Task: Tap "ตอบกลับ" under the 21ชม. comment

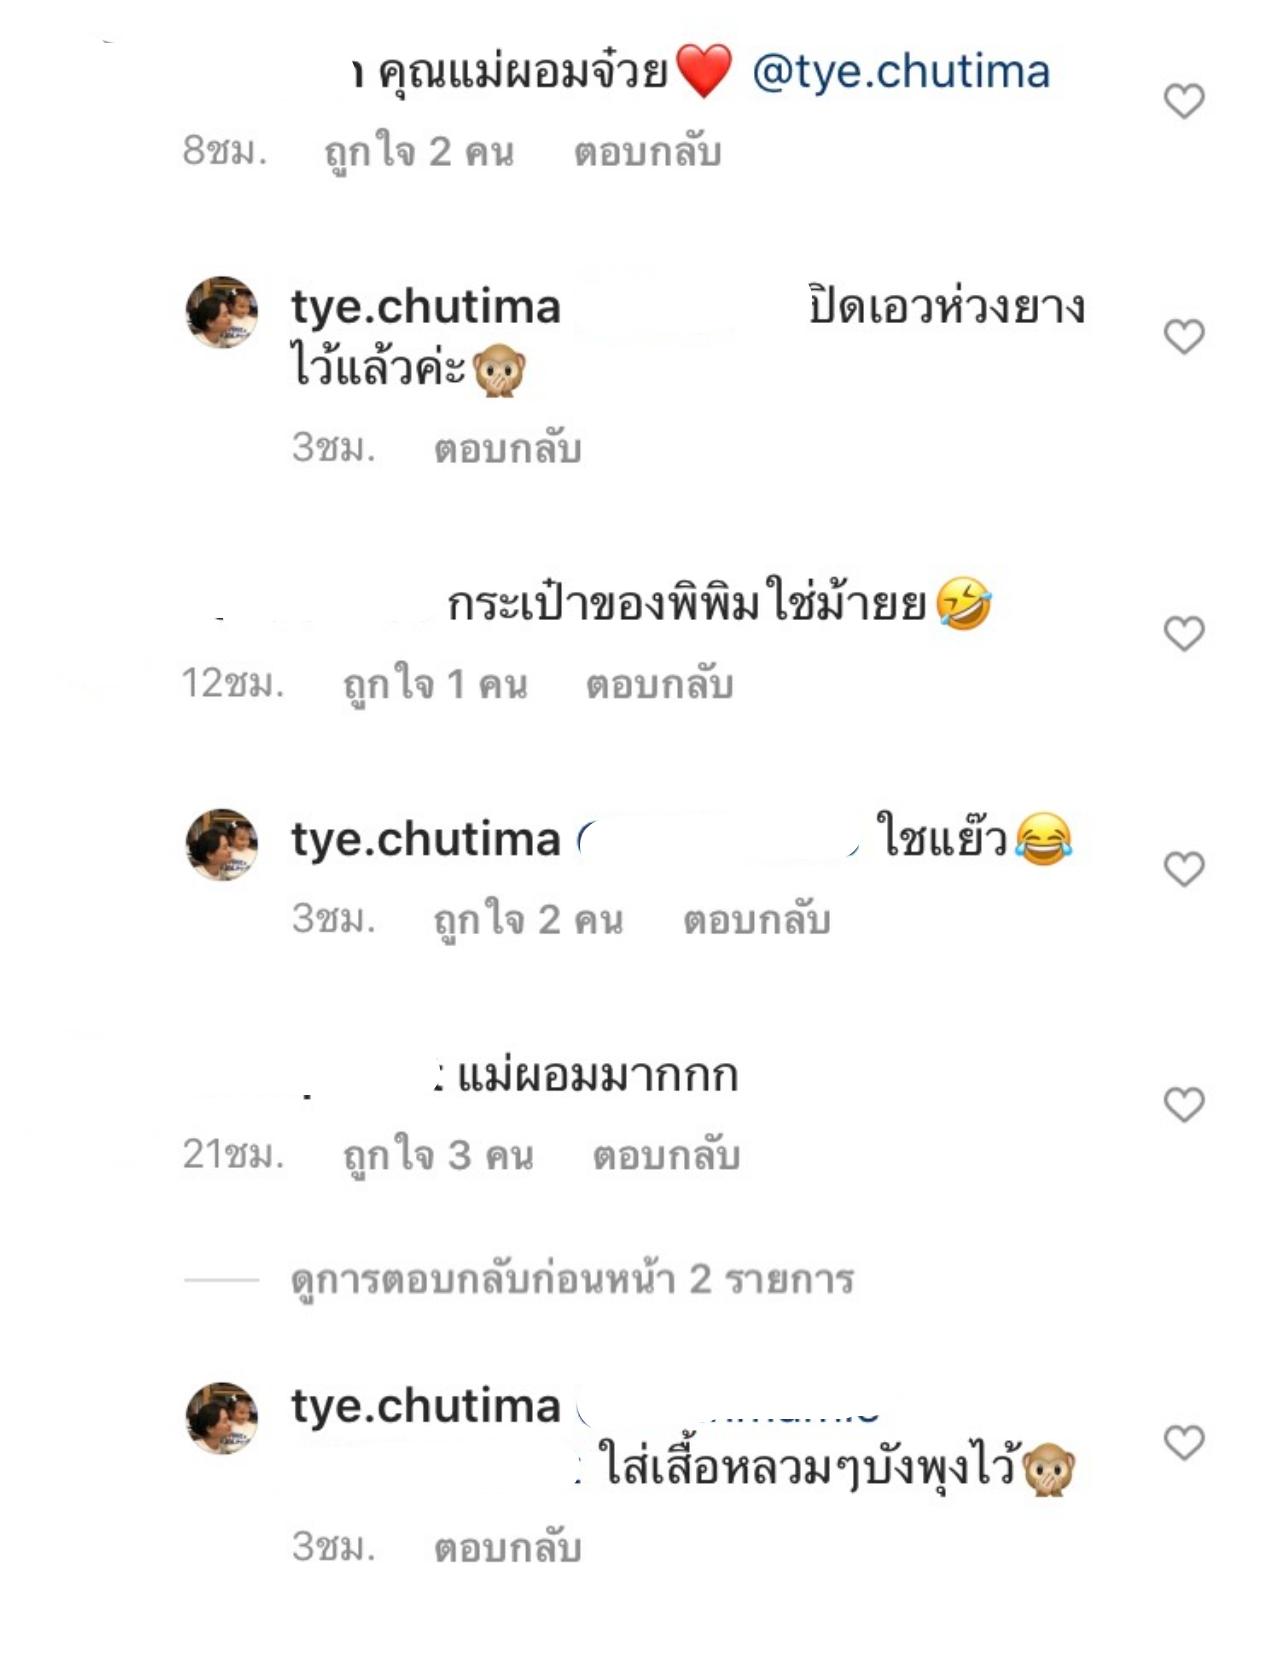Action: (666, 1156)
